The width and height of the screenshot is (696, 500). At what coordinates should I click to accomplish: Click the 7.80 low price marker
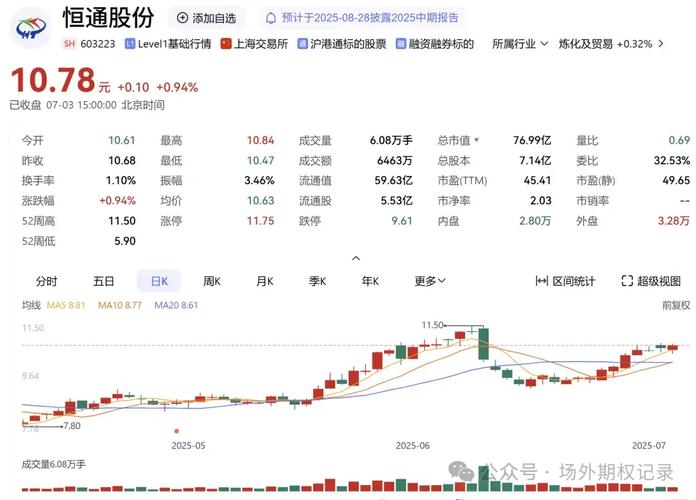click(72, 426)
